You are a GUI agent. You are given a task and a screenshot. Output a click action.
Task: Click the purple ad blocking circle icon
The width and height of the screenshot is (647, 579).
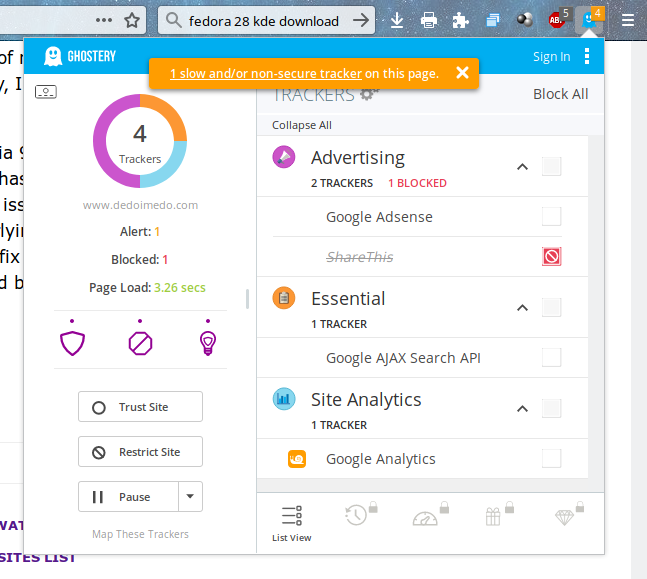140,343
